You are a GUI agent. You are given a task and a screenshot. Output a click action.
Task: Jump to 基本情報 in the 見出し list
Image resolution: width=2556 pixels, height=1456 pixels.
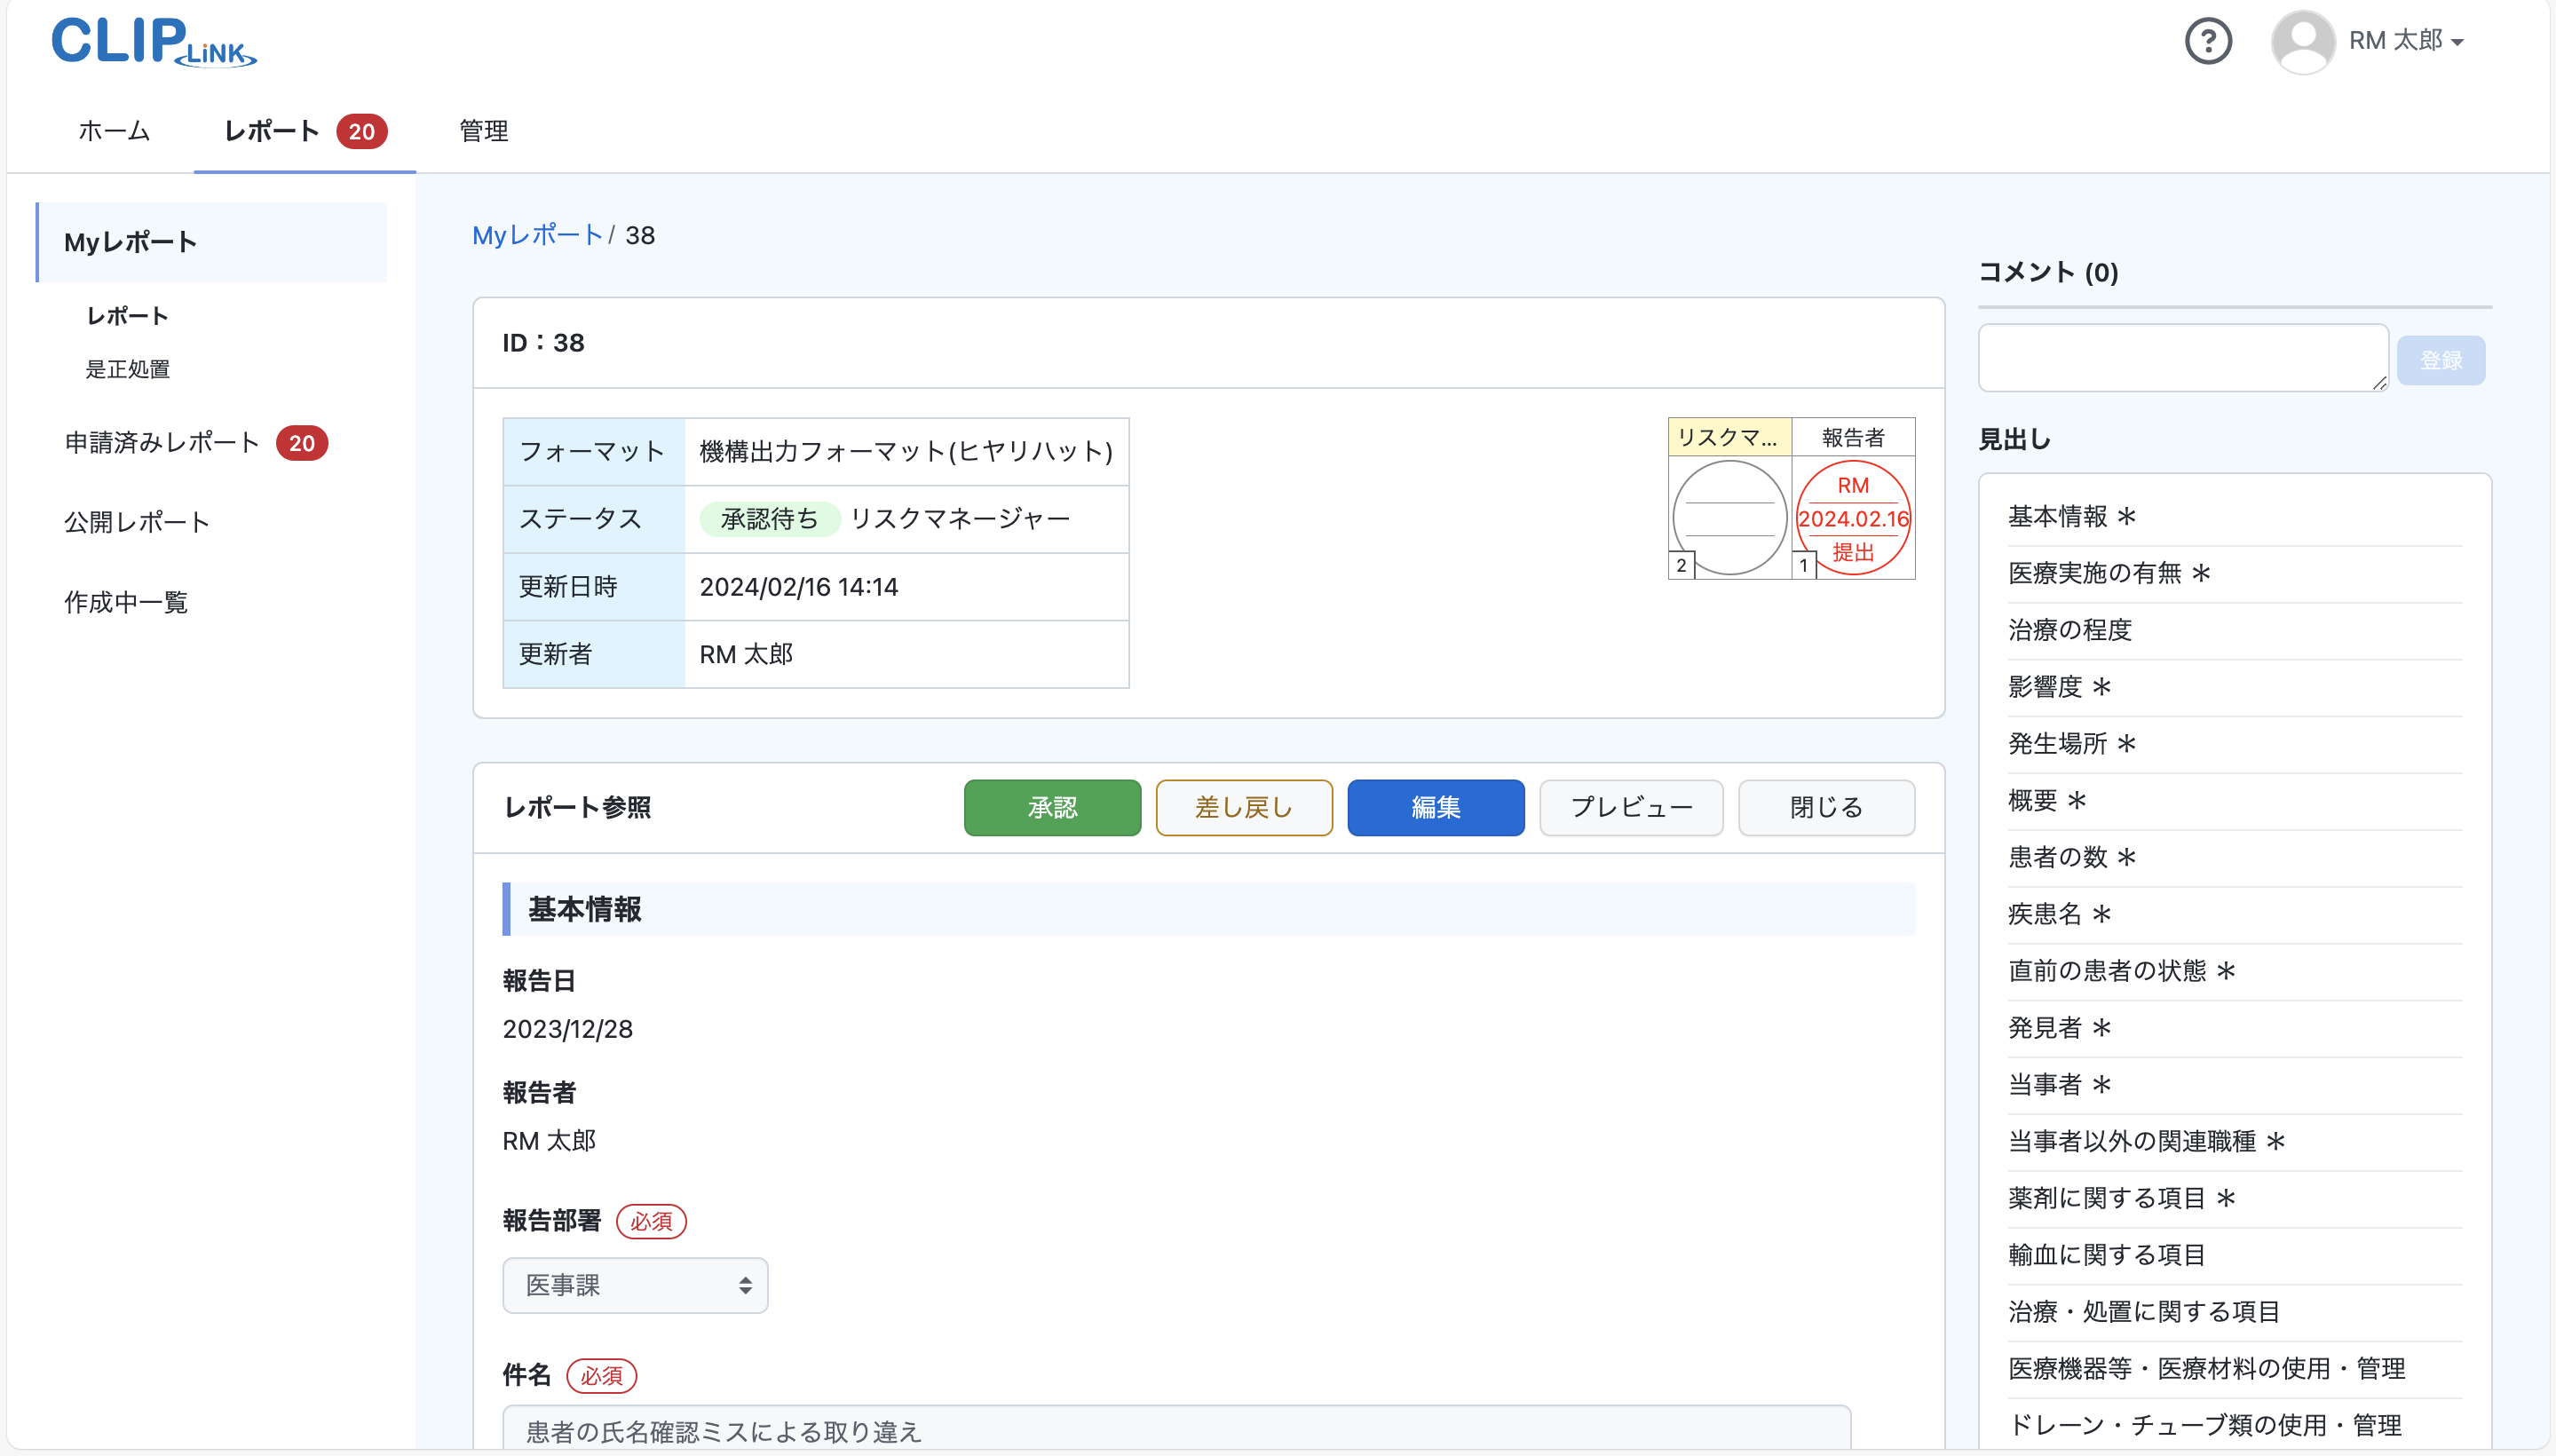pyautogui.click(x=2070, y=515)
